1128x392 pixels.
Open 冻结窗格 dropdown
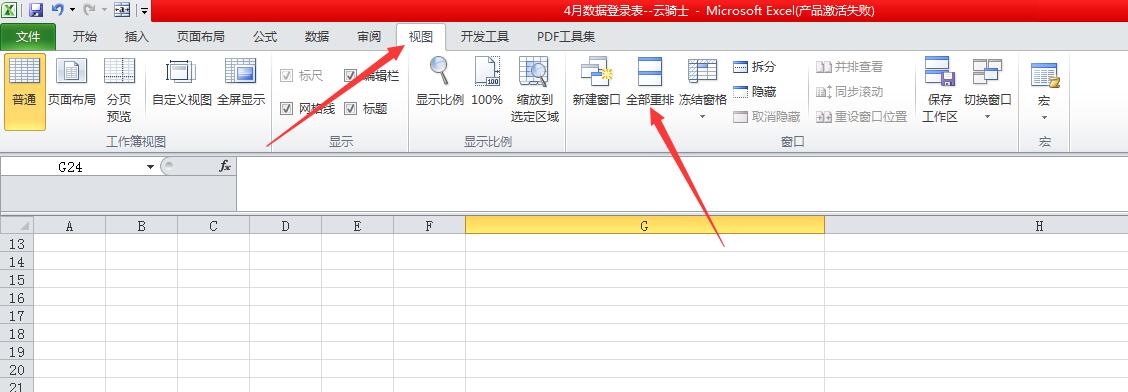tap(703, 89)
